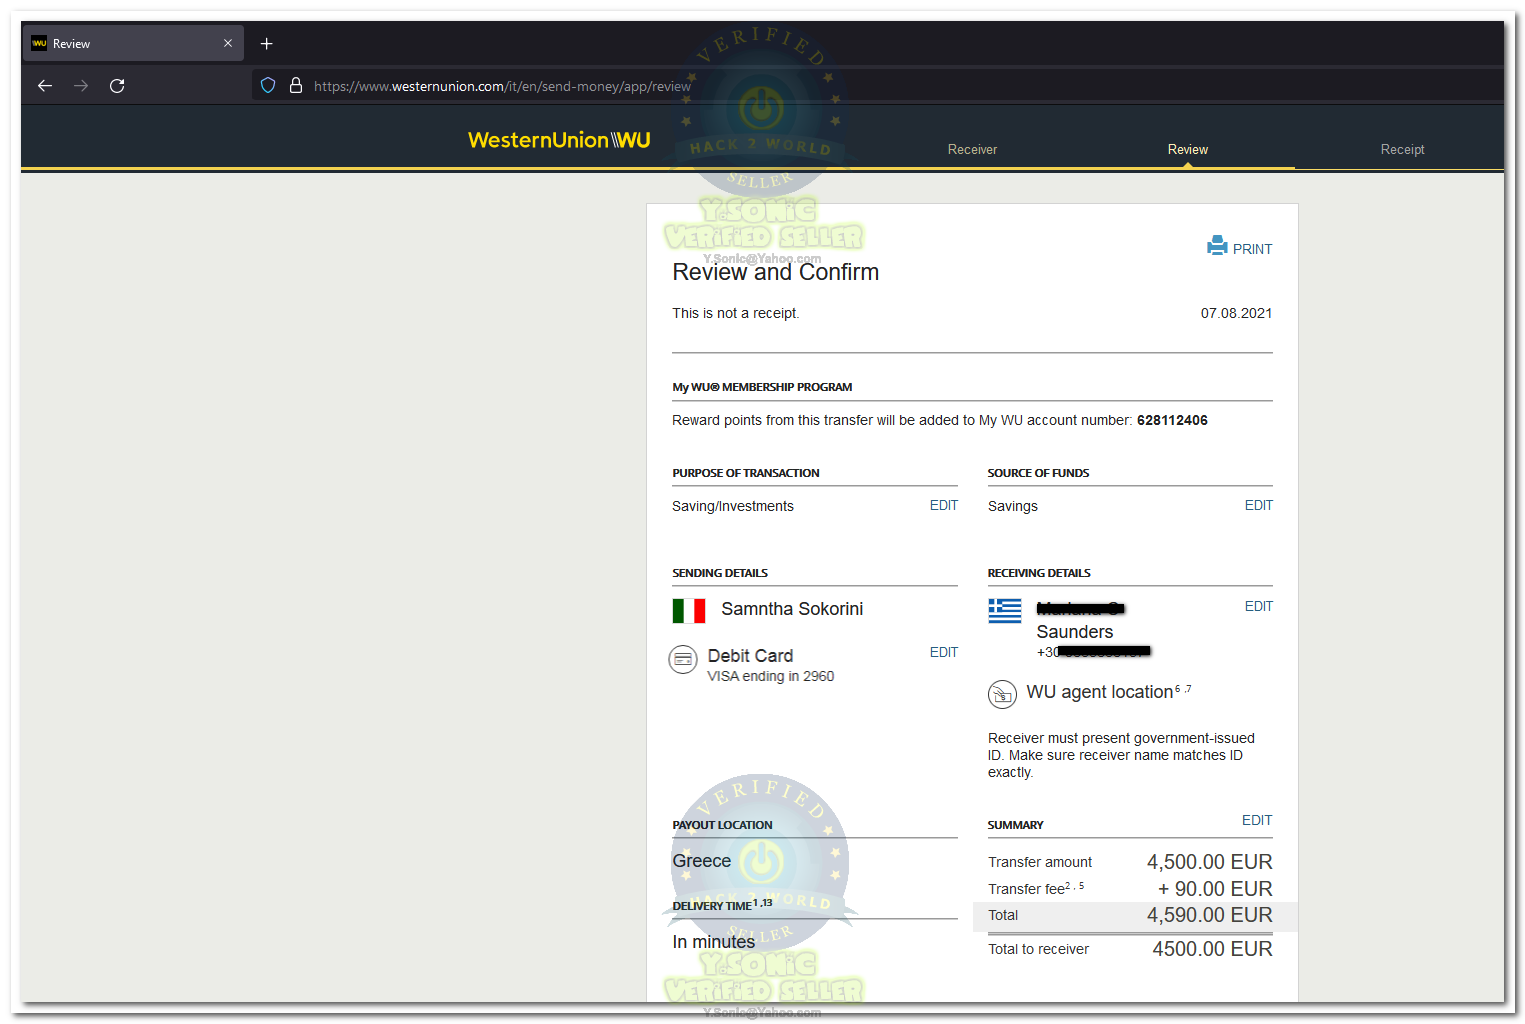Click the government-issued ID notice text
The image size is (1525, 1024).
tap(1121, 756)
